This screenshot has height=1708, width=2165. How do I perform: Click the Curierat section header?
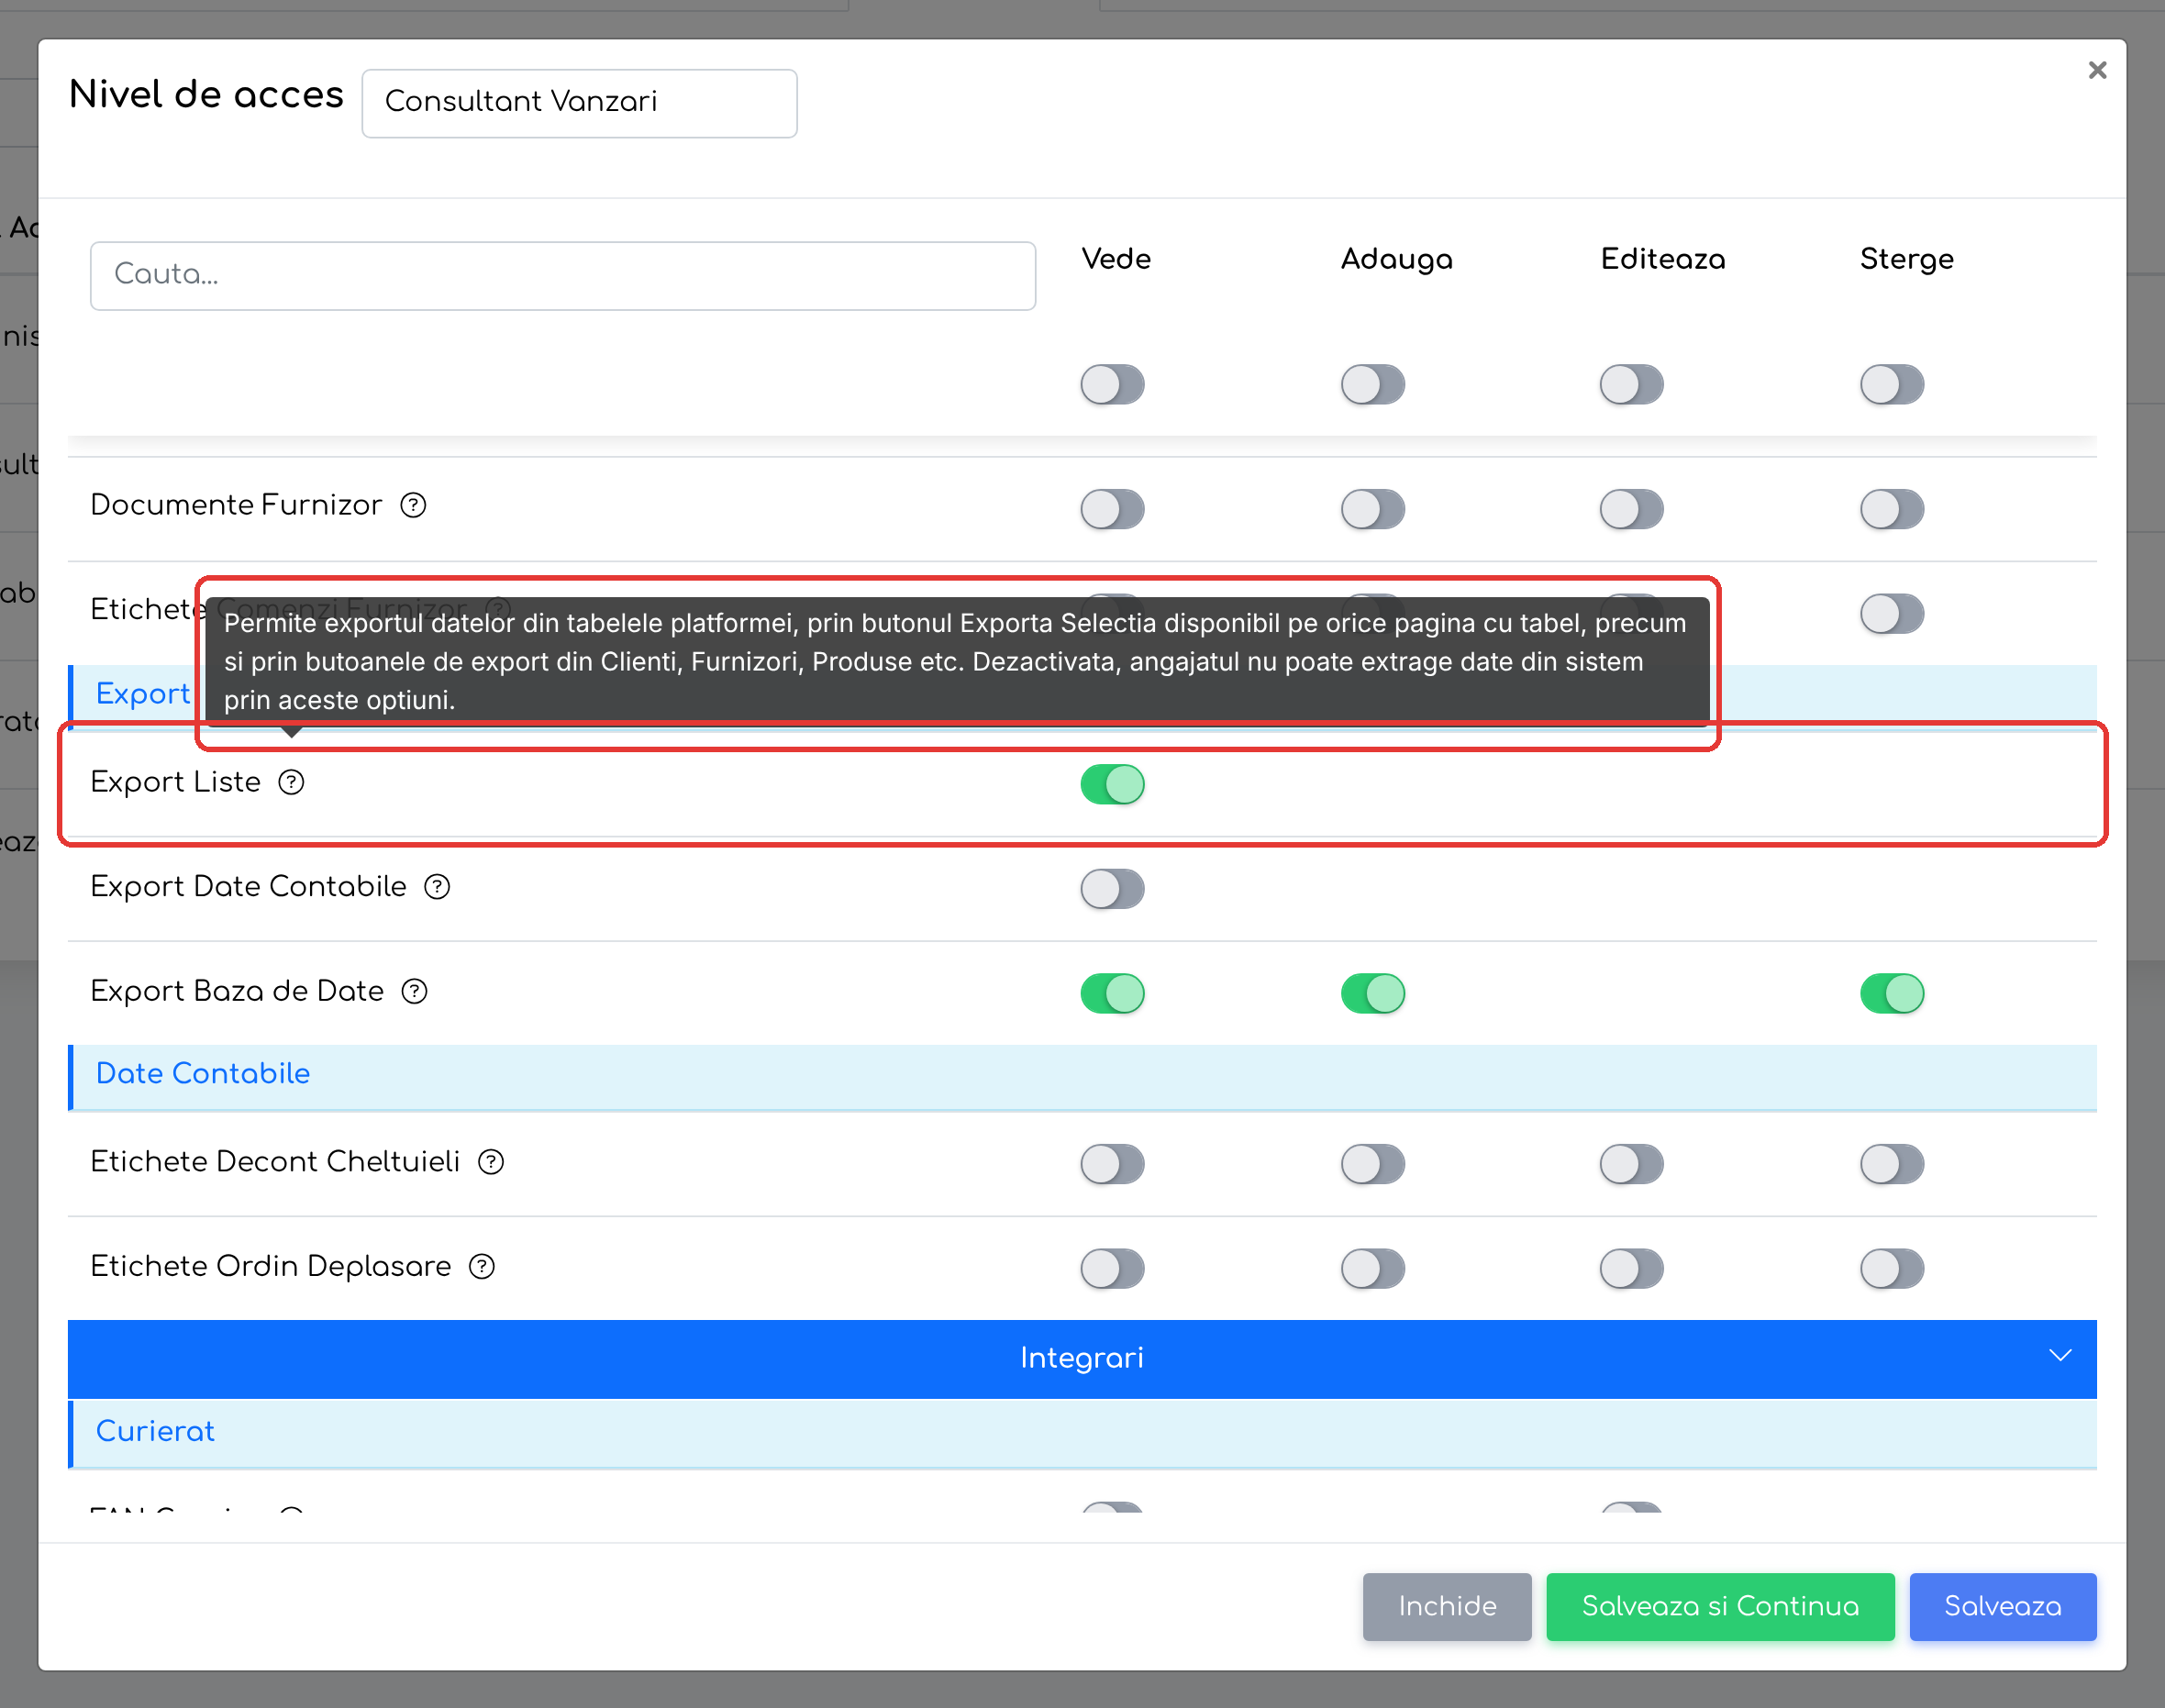1082,1433
